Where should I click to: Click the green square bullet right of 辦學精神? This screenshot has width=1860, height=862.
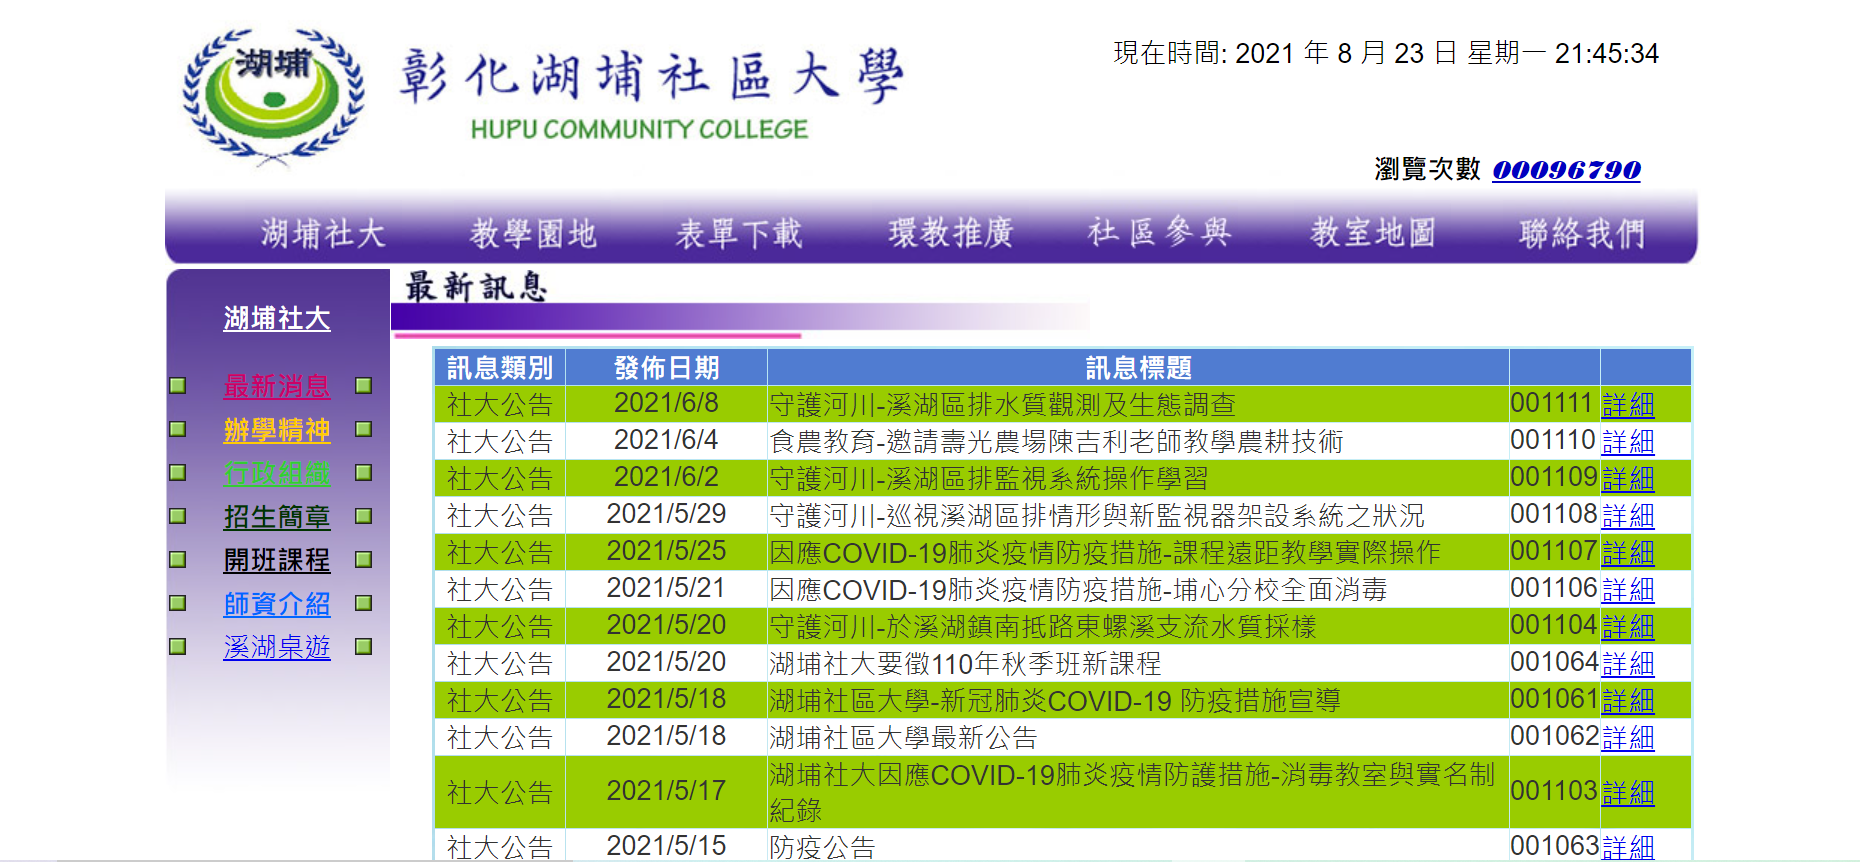pos(364,429)
